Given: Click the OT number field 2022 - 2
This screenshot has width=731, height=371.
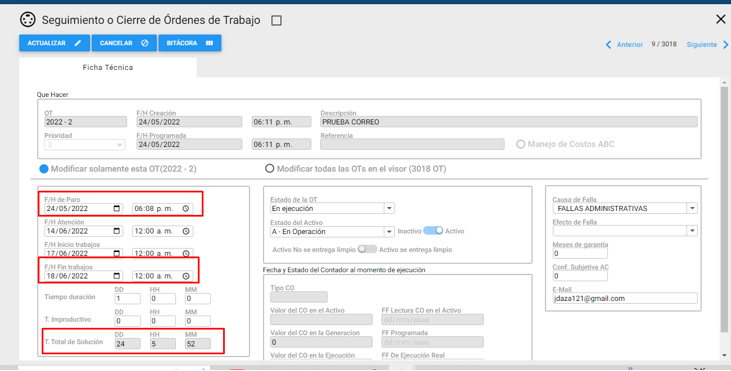Looking at the screenshot, I should click(85, 122).
